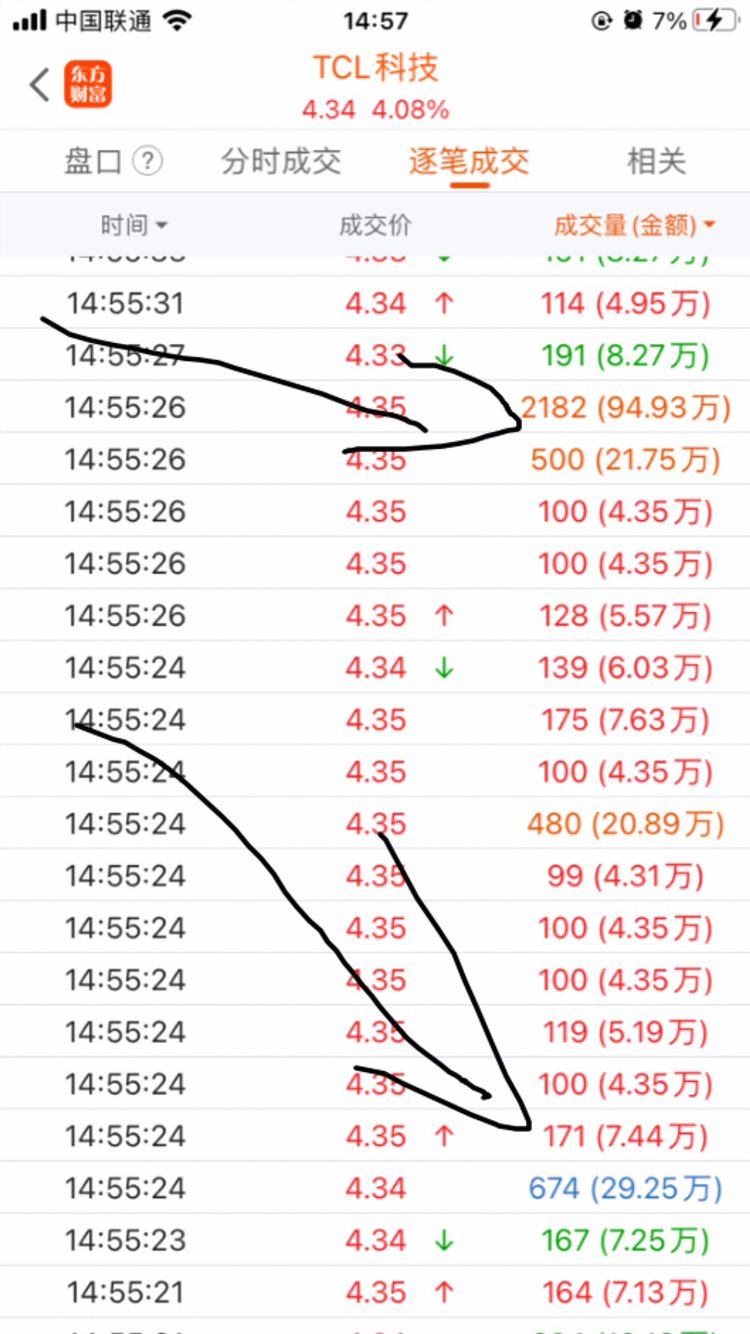Tap the volume 480 (20.89万)
750x1334 pixels.
coord(626,823)
